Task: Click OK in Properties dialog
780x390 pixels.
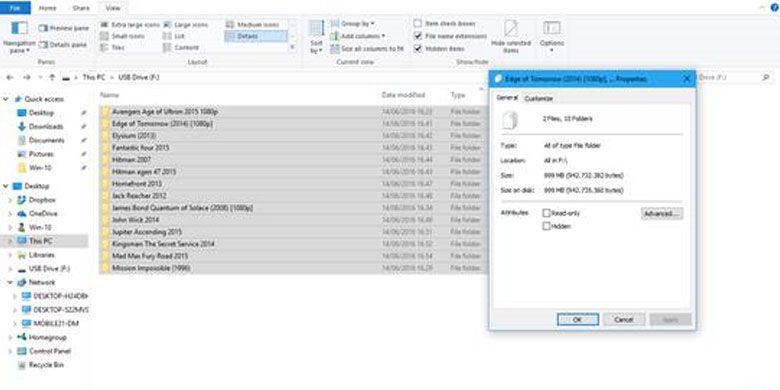Action: coord(578,319)
